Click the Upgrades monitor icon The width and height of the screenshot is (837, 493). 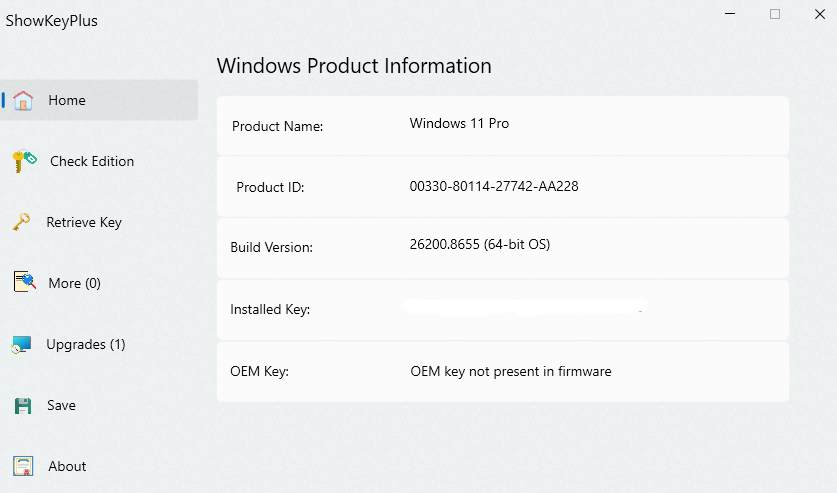pos(21,345)
